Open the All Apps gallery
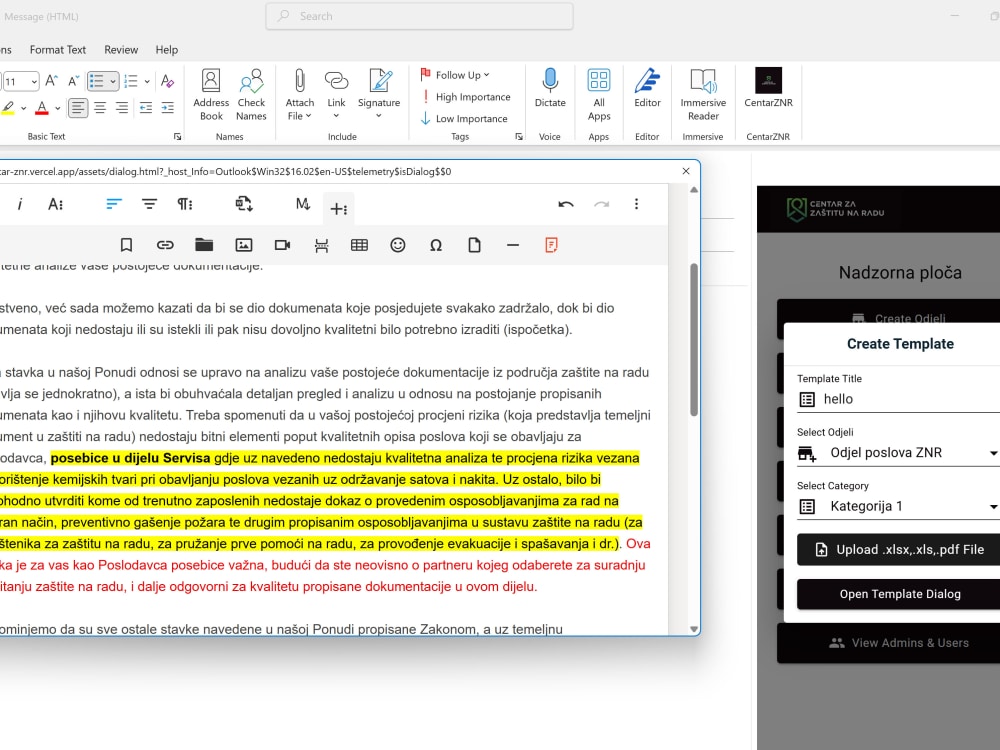1000x750 pixels. pyautogui.click(x=599, y=95)
